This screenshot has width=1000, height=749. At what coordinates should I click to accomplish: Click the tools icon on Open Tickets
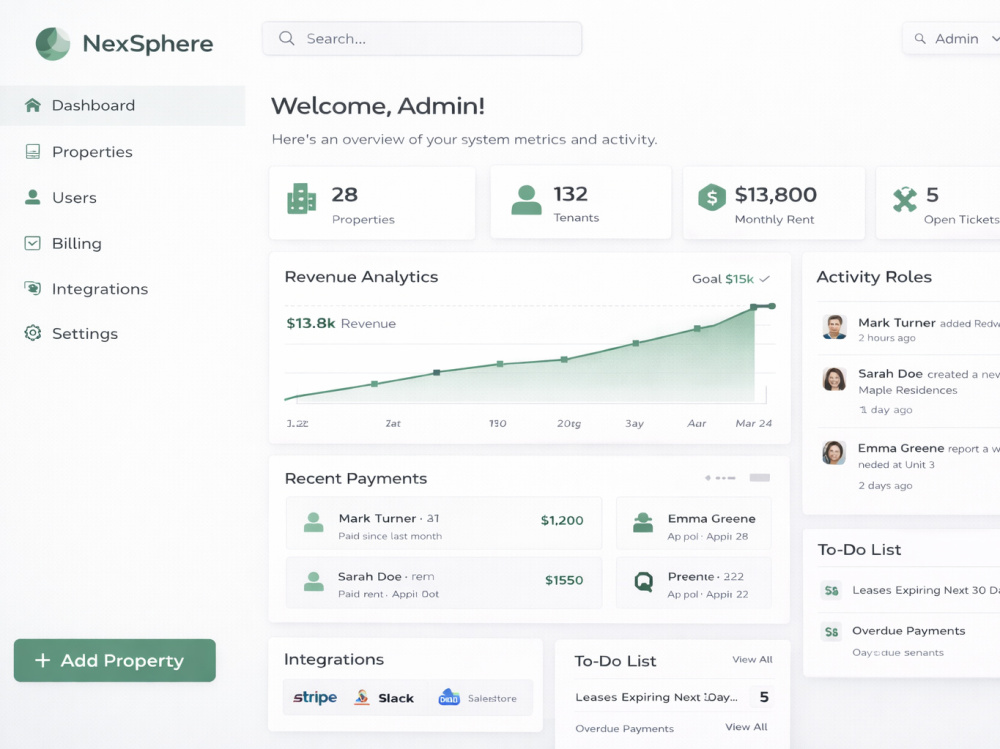coord(904,199)
